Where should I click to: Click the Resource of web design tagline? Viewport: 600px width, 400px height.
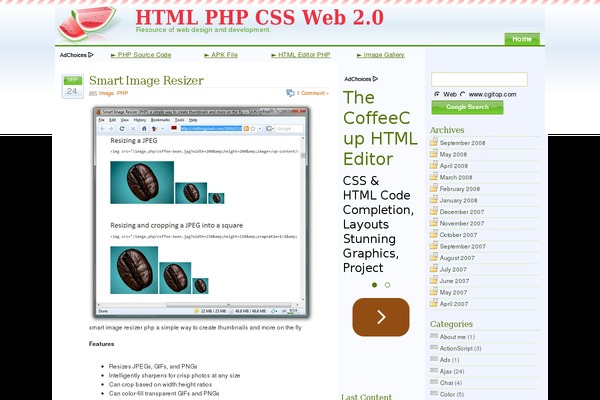pyautogui.click(x=203, y=30)
